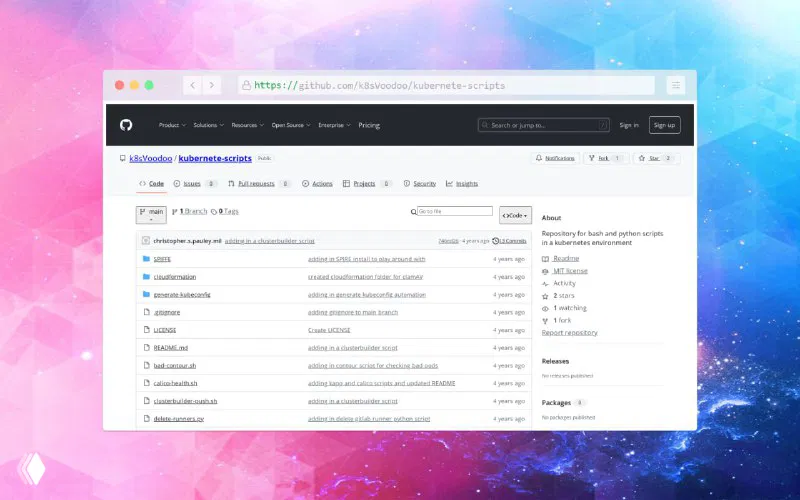Click the commit author avatar icon
Viewport: 800px width, 500px height.
tap(146, 240)
